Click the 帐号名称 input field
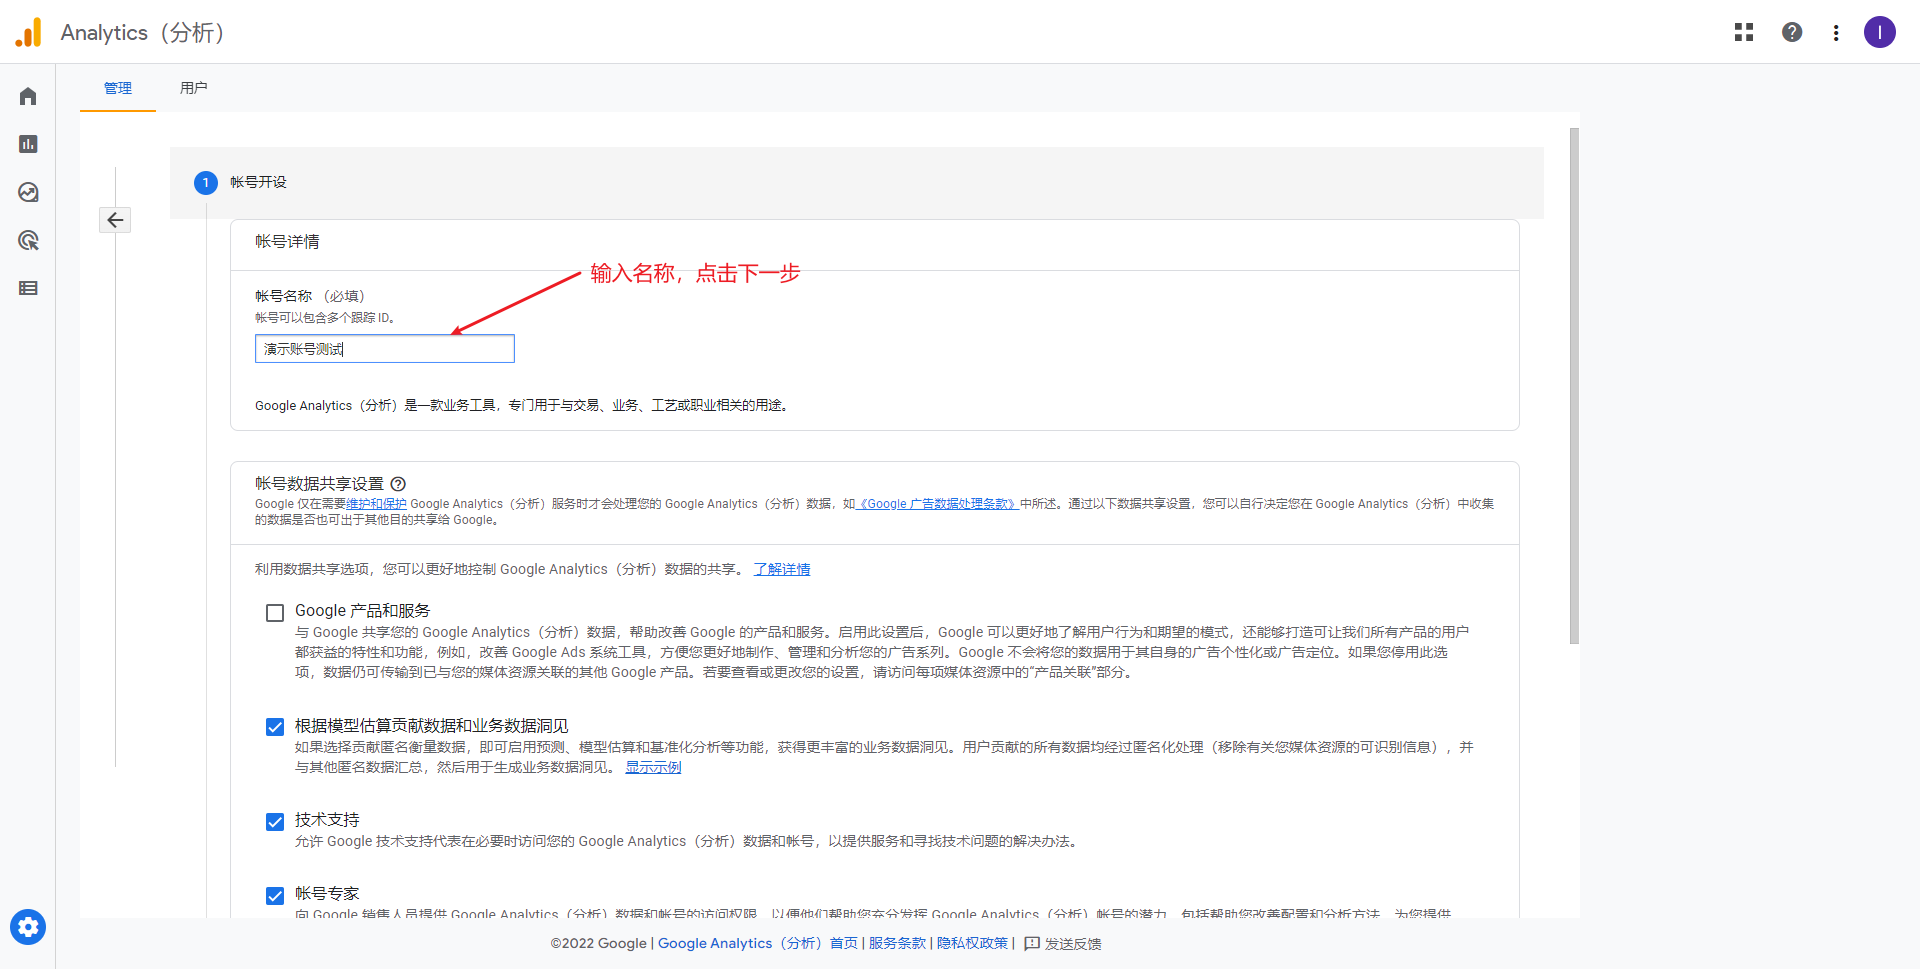 (x=385, y=349)
